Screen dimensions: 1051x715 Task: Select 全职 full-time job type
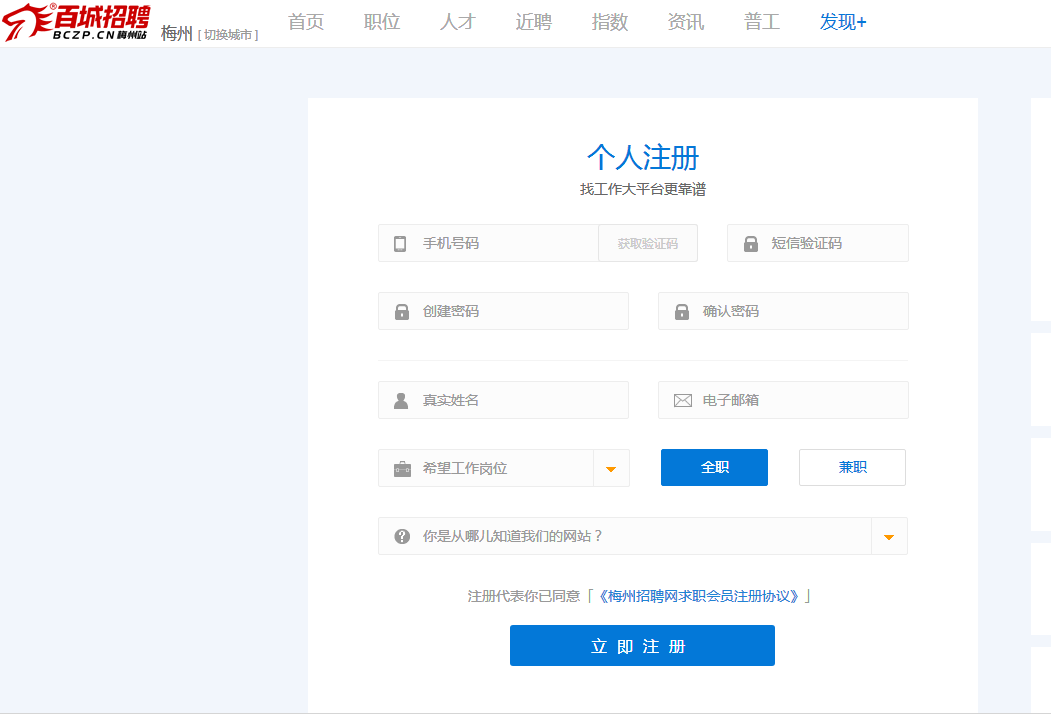pyautogui.click(x=714, y=468)
